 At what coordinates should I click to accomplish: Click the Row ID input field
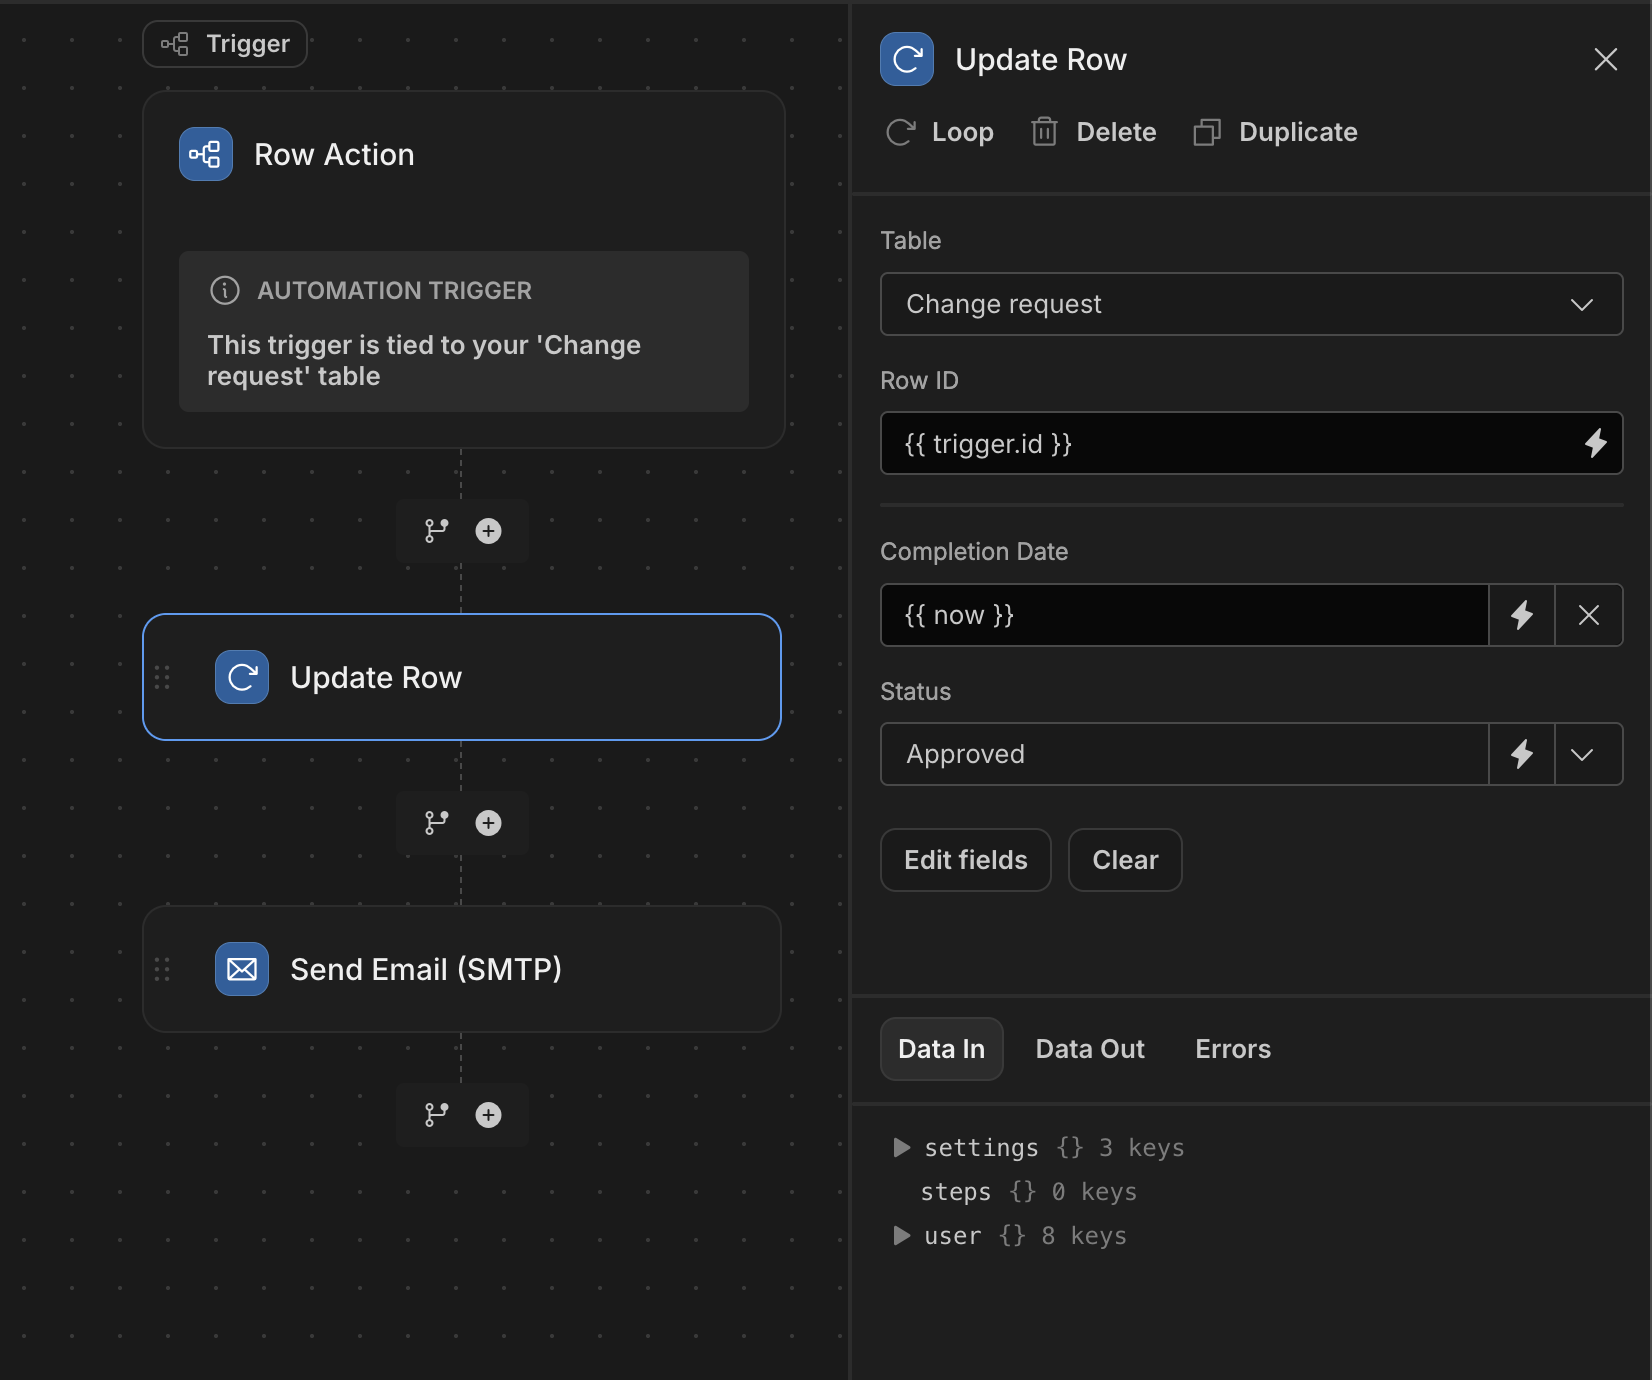(1225, 443)
